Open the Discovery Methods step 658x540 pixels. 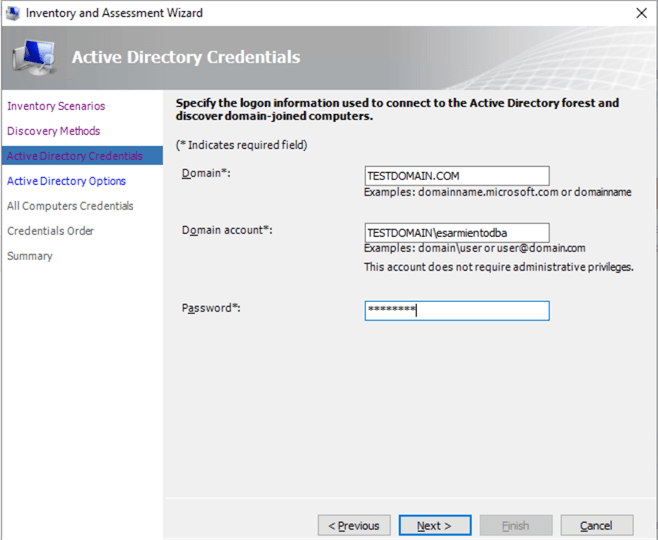(53, 131)
